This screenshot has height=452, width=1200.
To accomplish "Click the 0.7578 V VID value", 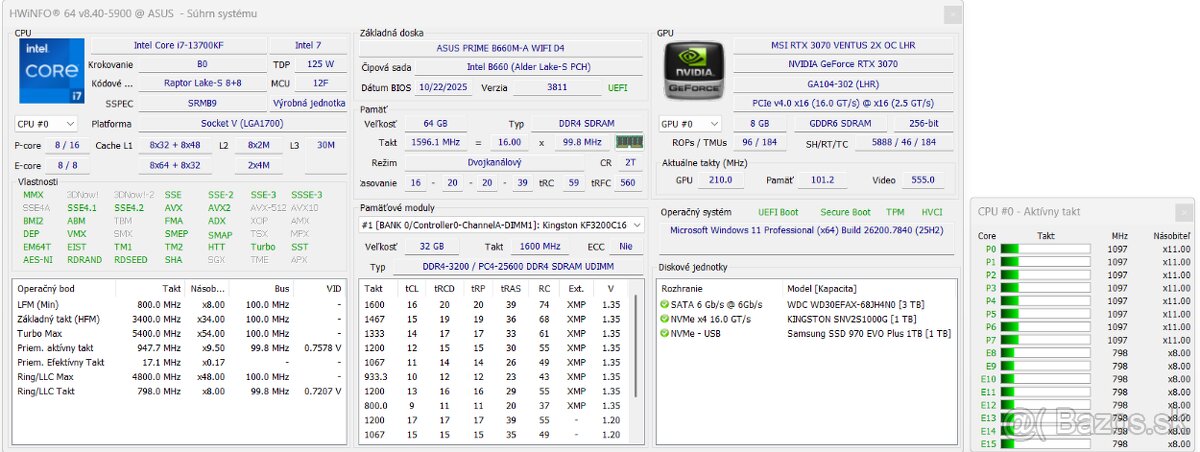I will [x=321, y=348].
